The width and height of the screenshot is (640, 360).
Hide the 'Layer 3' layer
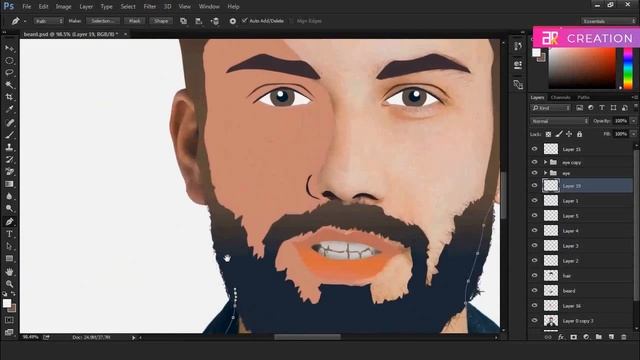pyautogui.click(x=534, y=245)
